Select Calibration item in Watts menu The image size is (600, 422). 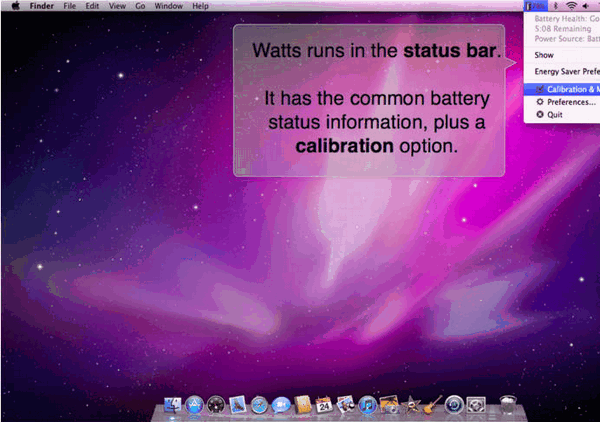(x=562, y=89)
